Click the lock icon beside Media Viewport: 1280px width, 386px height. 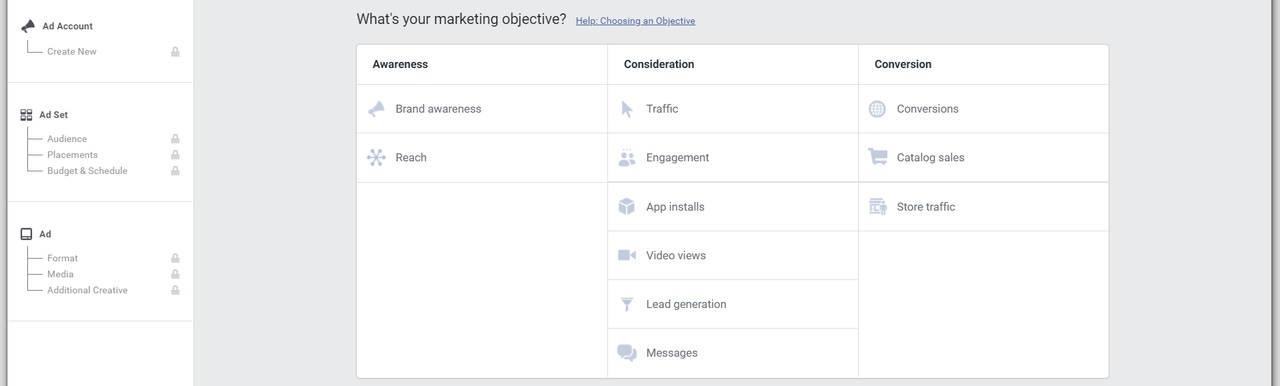click(x=175, y=274)
